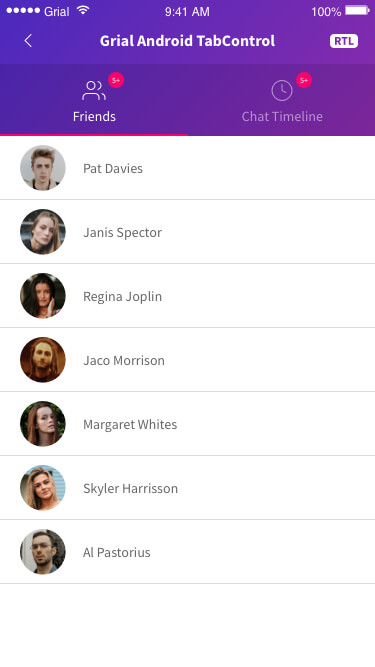Screen dimensions: 375x667
Task: Open Al Pastorius' avatar photo
Action: tap(43, 552)
